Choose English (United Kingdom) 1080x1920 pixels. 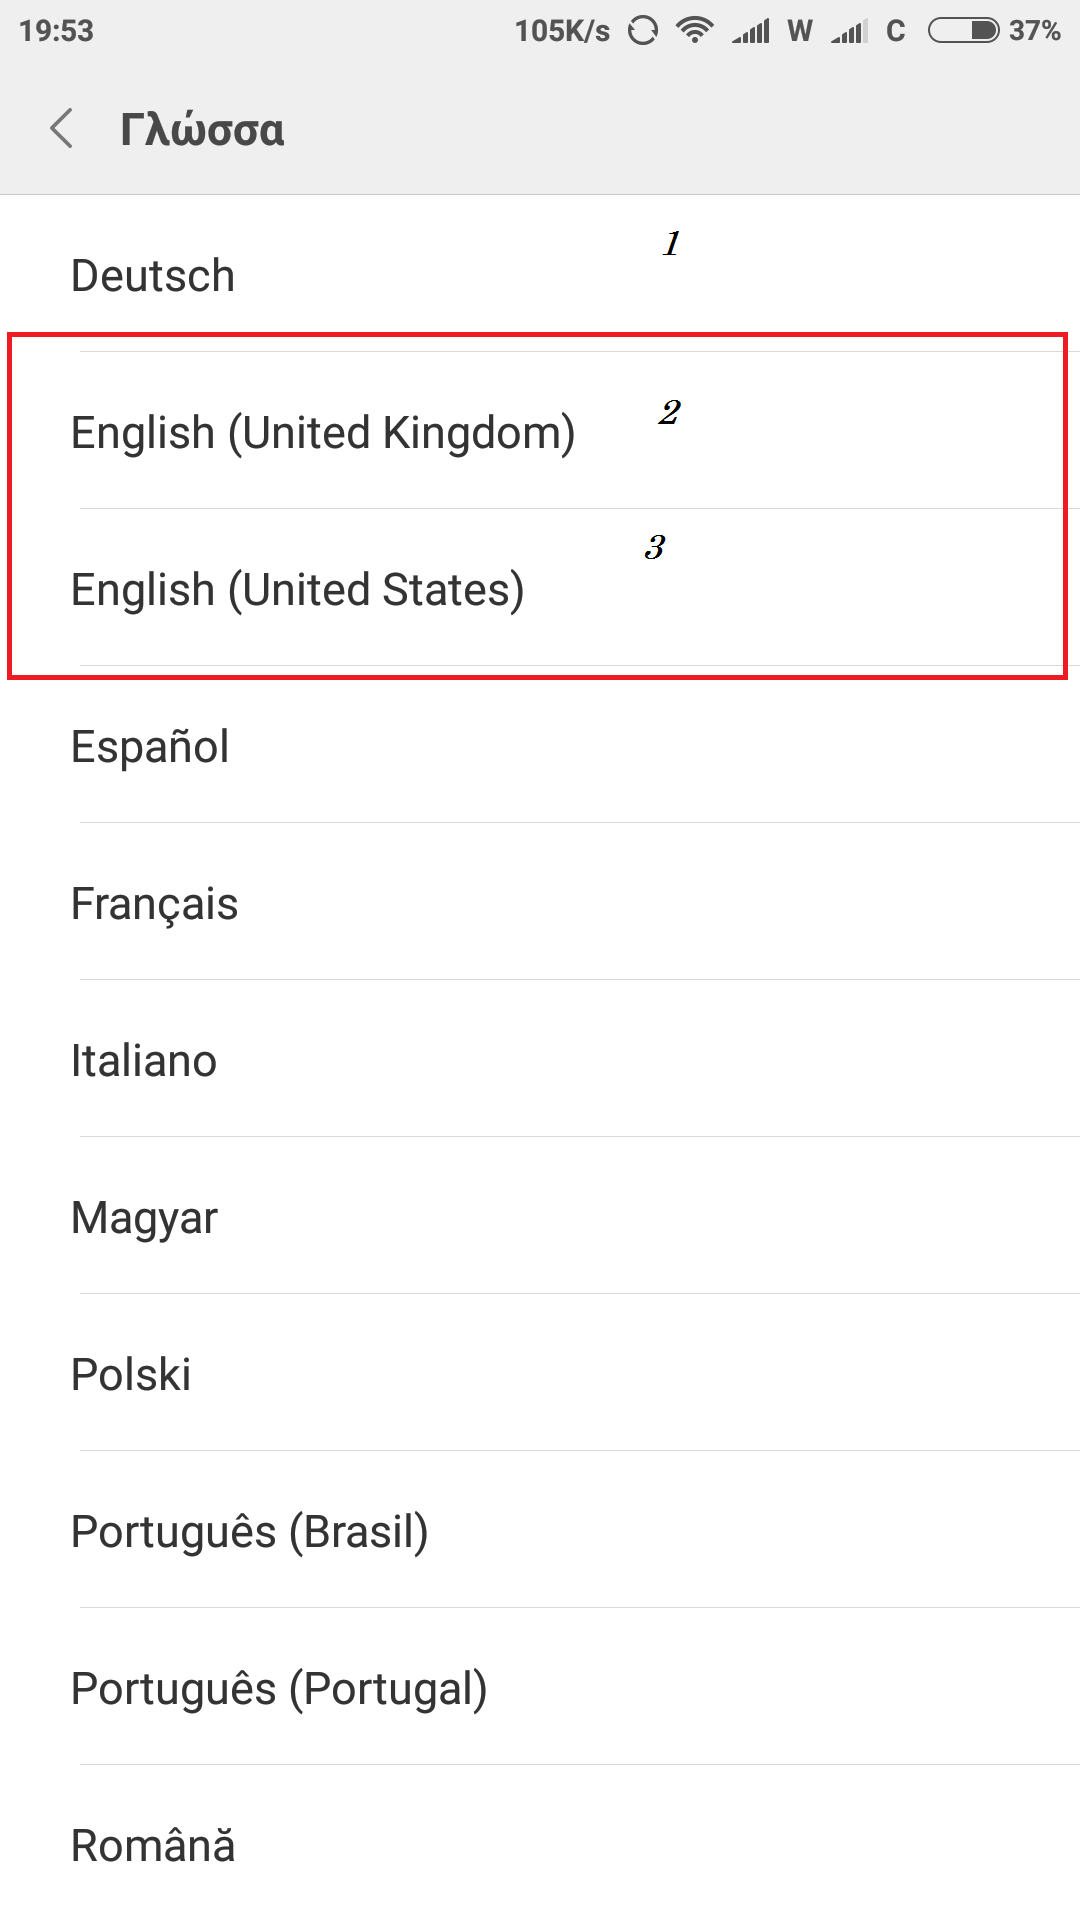(323, 433)
